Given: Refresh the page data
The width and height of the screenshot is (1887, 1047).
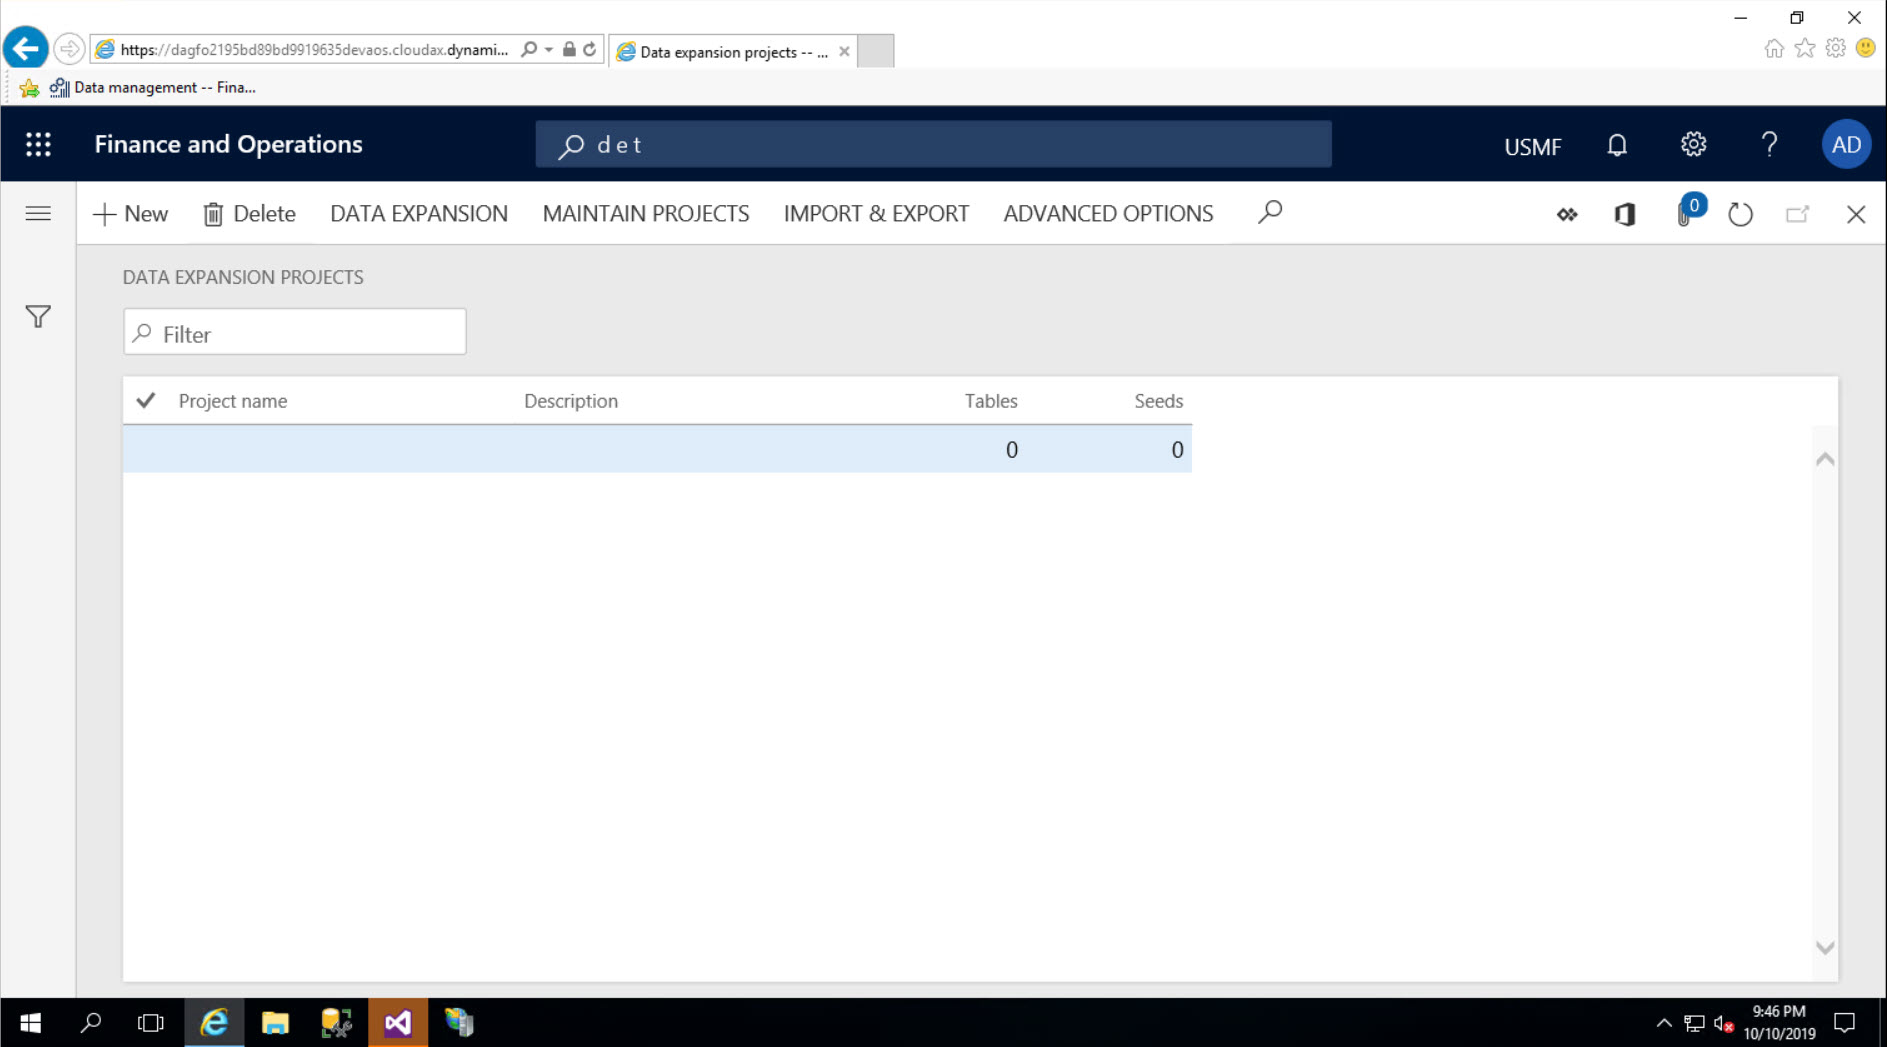Looking at the screenshot, I should [x=1740, y=214].
